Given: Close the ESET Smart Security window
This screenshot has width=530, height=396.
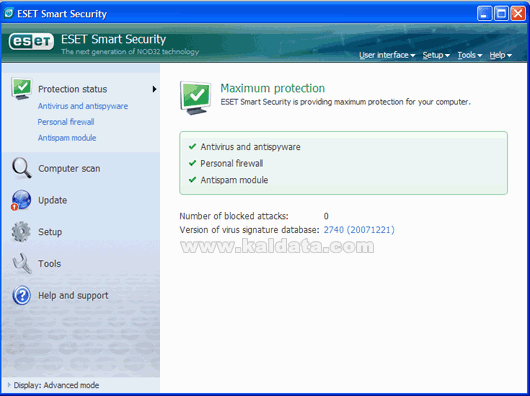Looking at the screenshot, I should (518, 14).
